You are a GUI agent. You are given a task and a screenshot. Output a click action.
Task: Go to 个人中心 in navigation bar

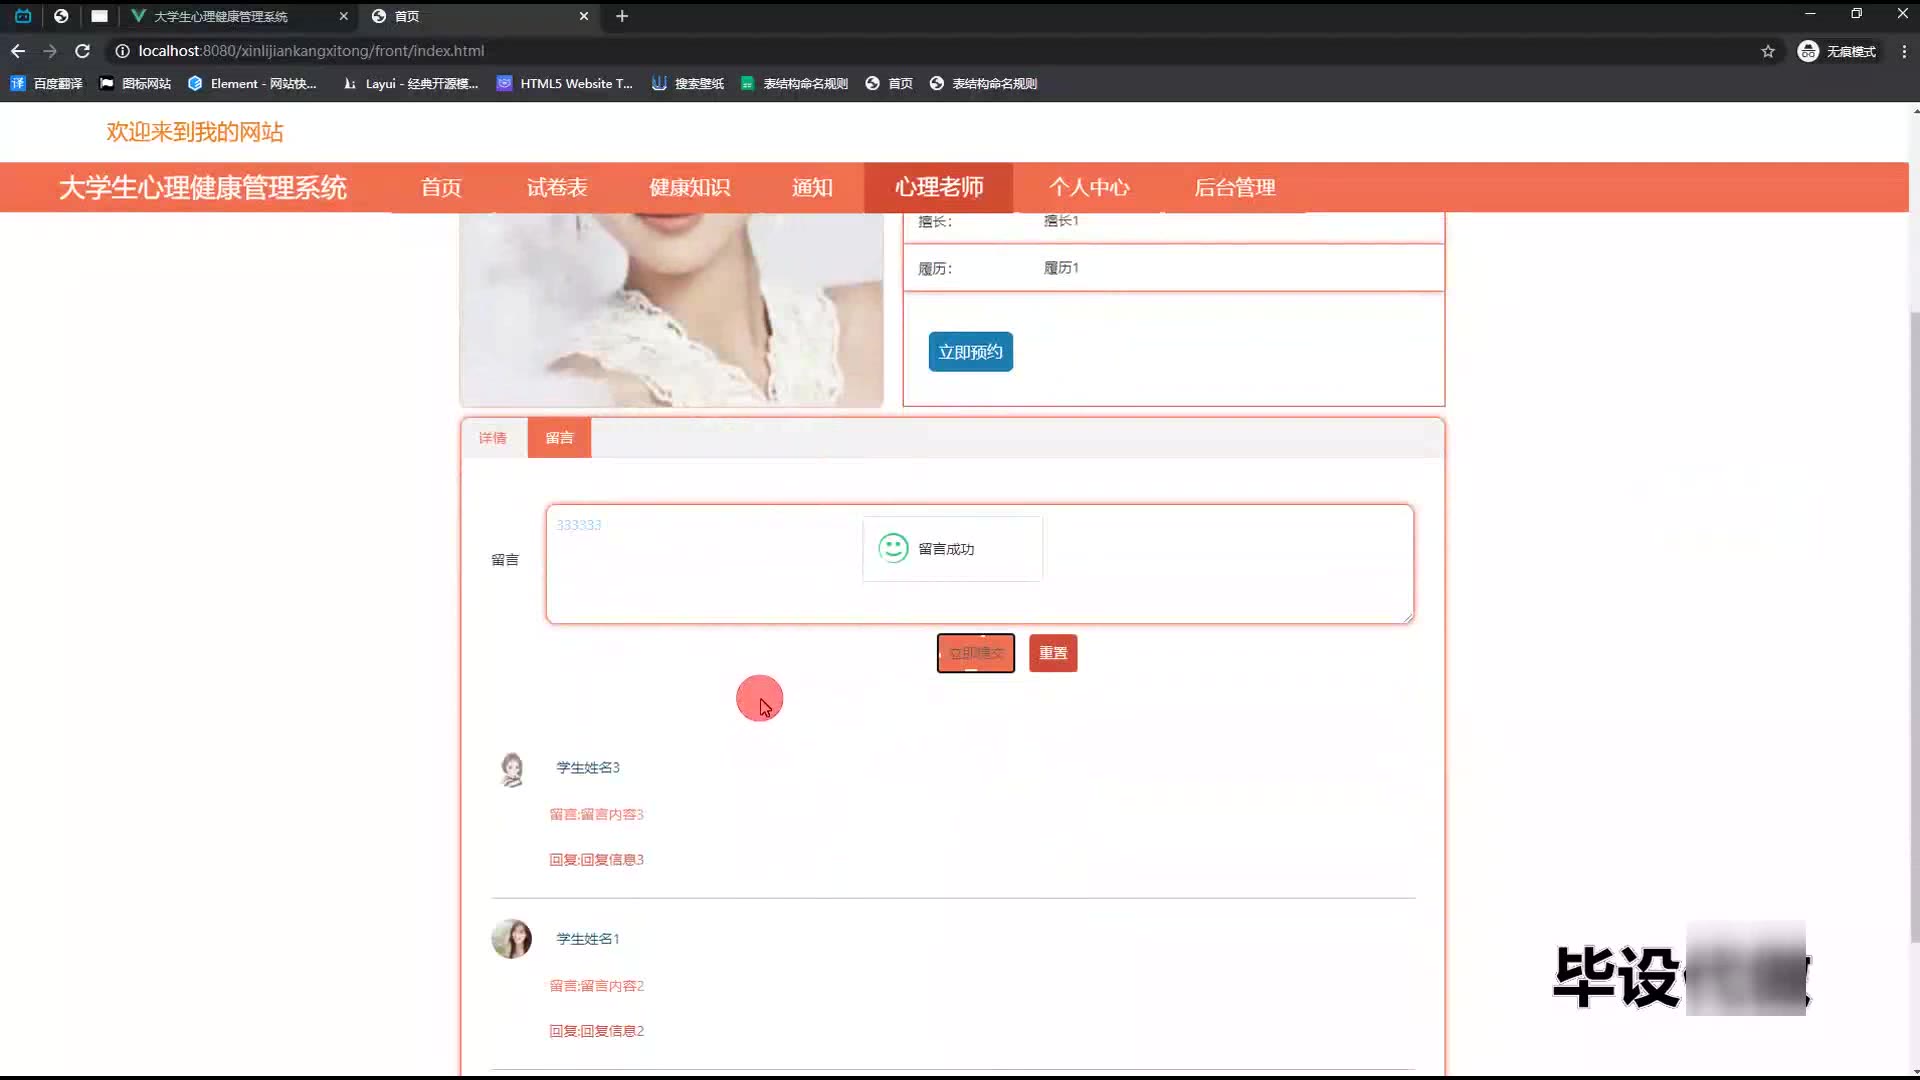click(x=1088, y=188)
